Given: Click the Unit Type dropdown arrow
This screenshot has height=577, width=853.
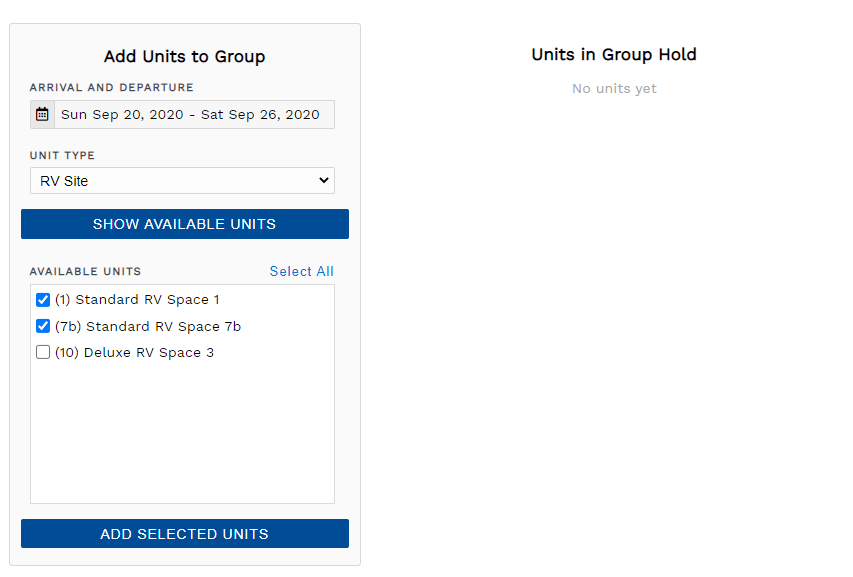Looking at the screenshot, I should 322,180.
